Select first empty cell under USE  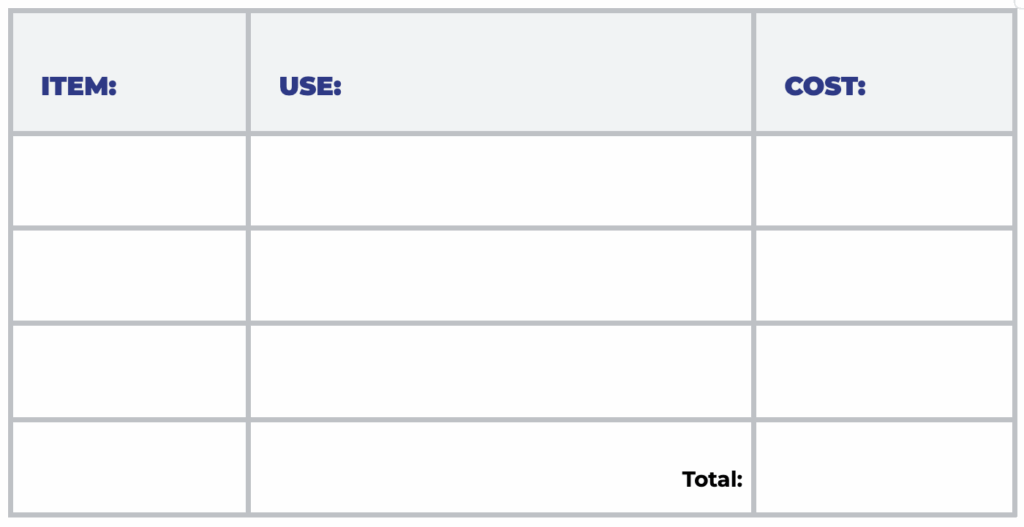[500, 180]
